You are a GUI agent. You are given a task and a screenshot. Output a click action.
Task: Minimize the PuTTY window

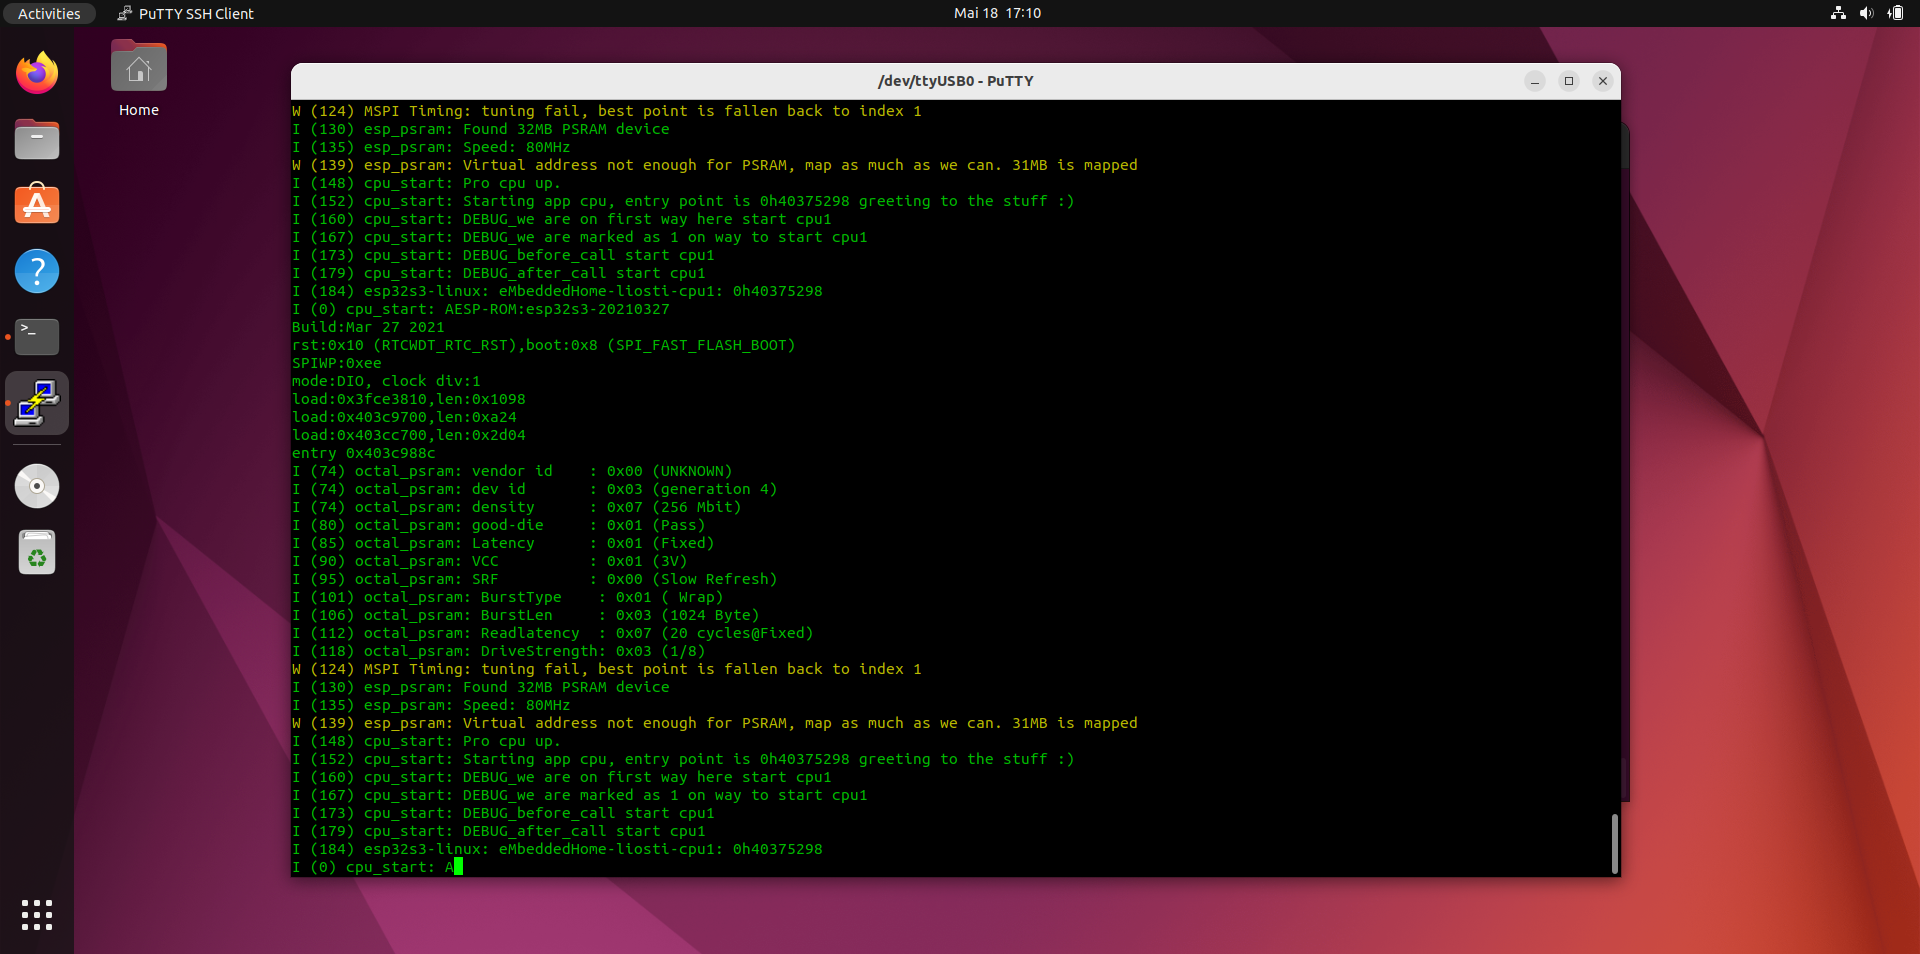pos(1535,81)
